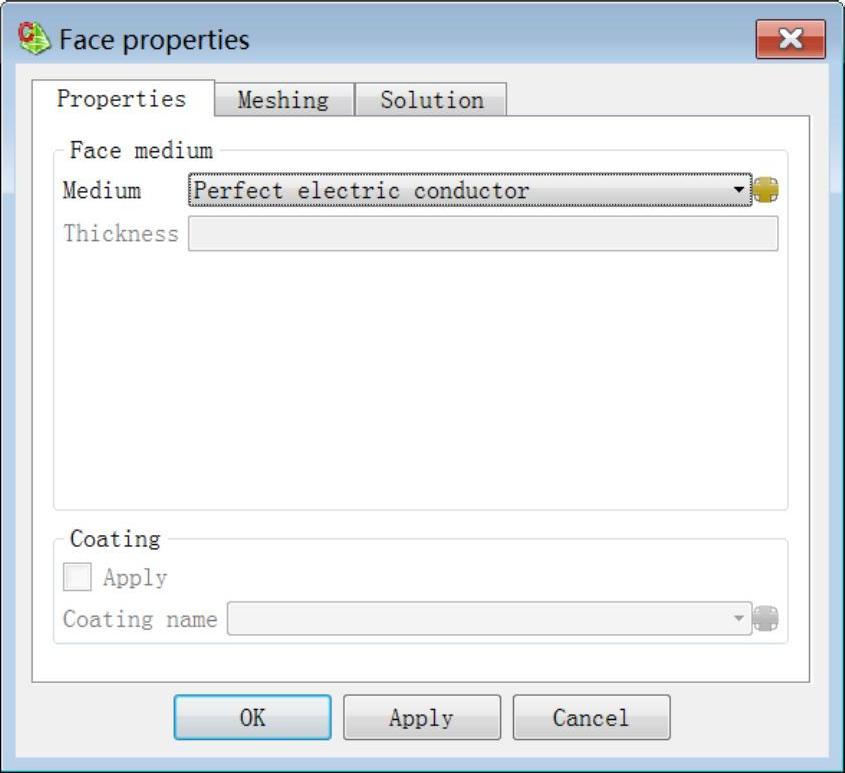Click the Face medium group heading
Screen dimensions: 845x773
point(141,150)
